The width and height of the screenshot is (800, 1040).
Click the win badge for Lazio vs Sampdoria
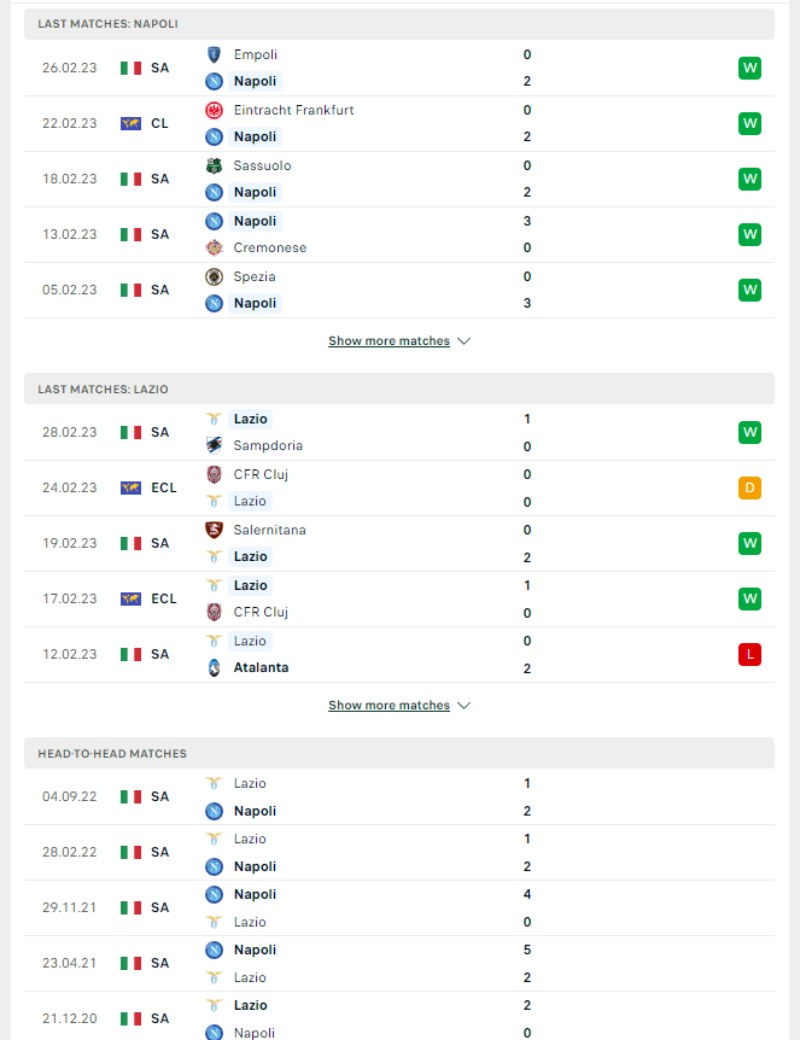(x=750, y=432)
